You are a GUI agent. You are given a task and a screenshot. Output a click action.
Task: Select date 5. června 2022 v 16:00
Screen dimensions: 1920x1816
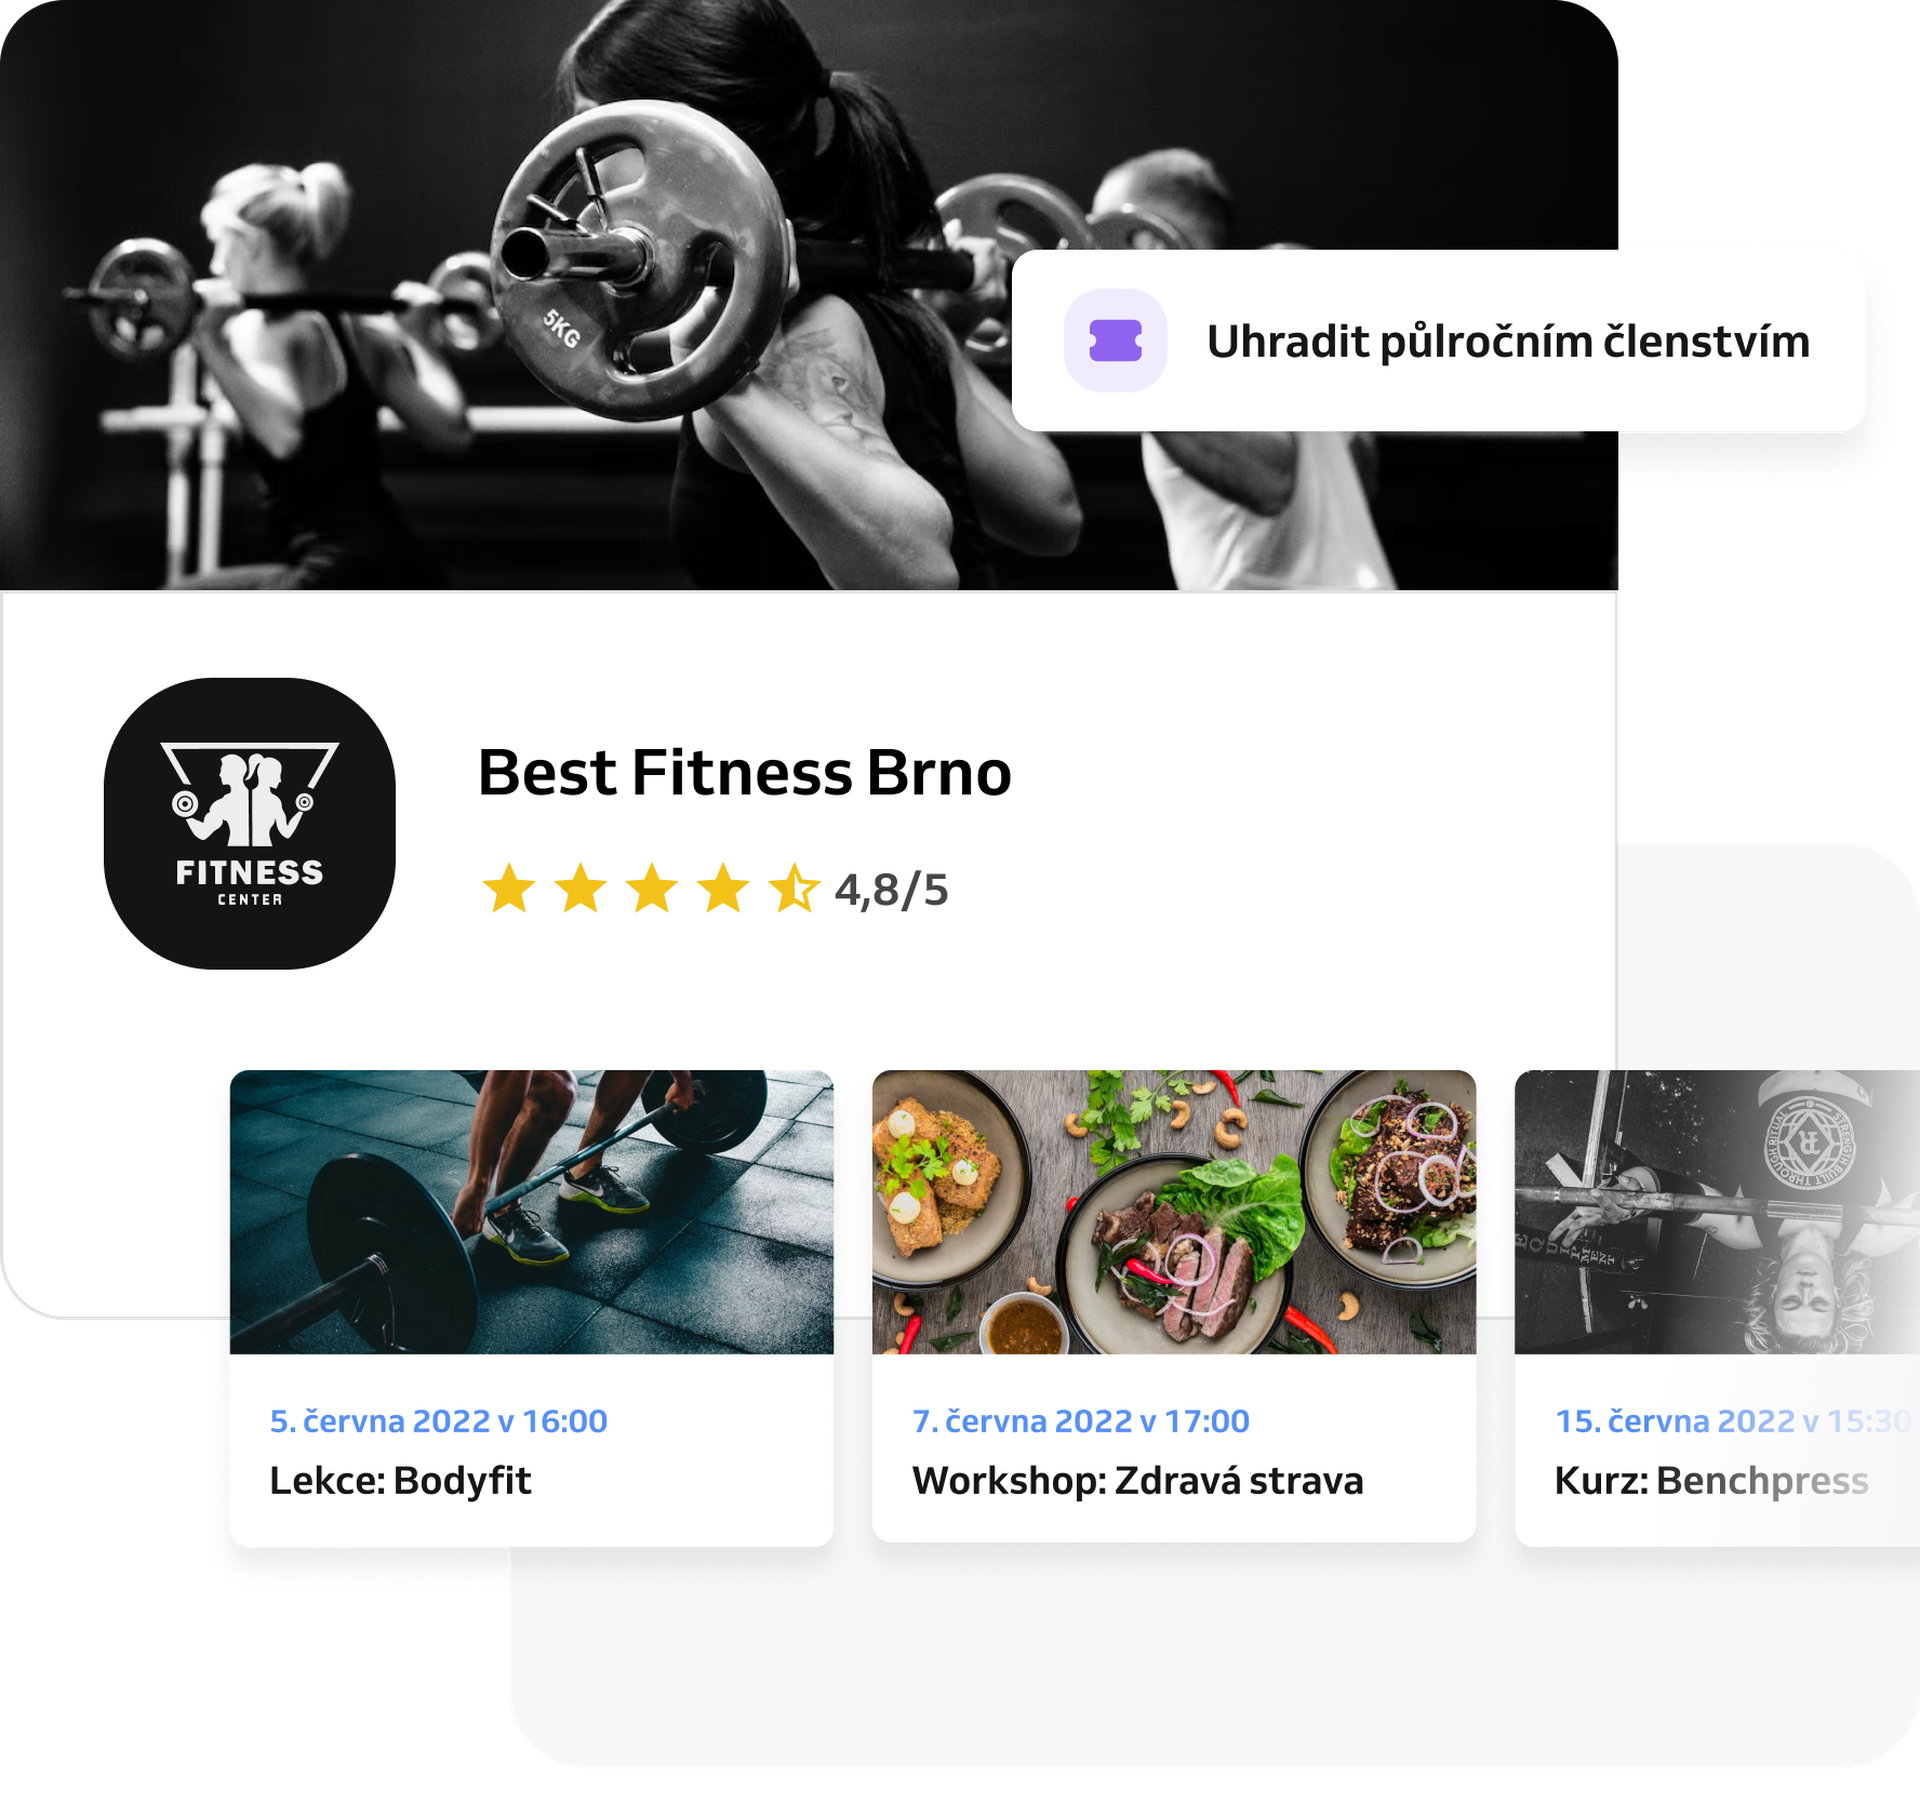439,1421
